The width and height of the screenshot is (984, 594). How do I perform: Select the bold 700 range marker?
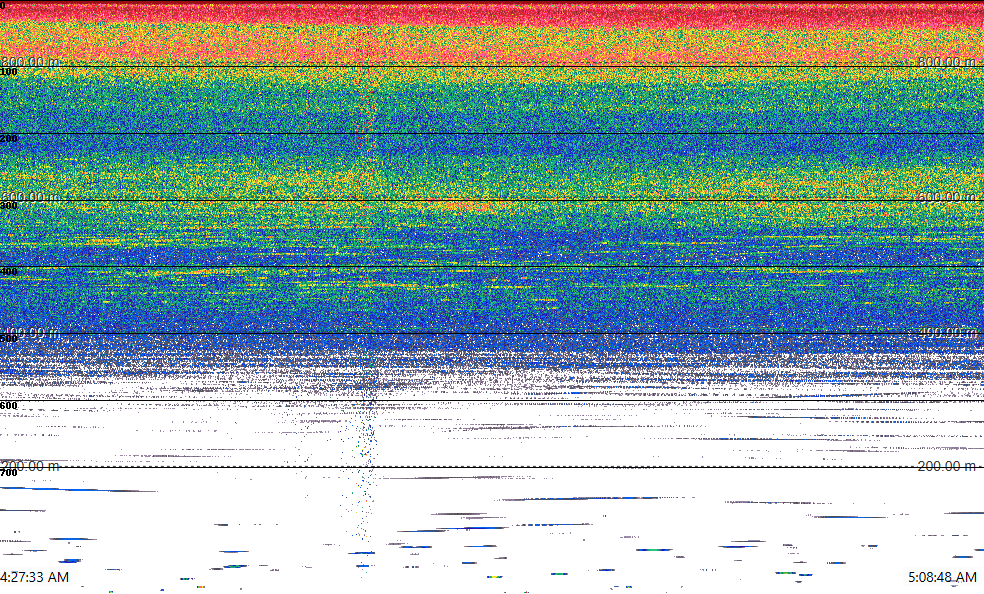(x=9, y=473)
